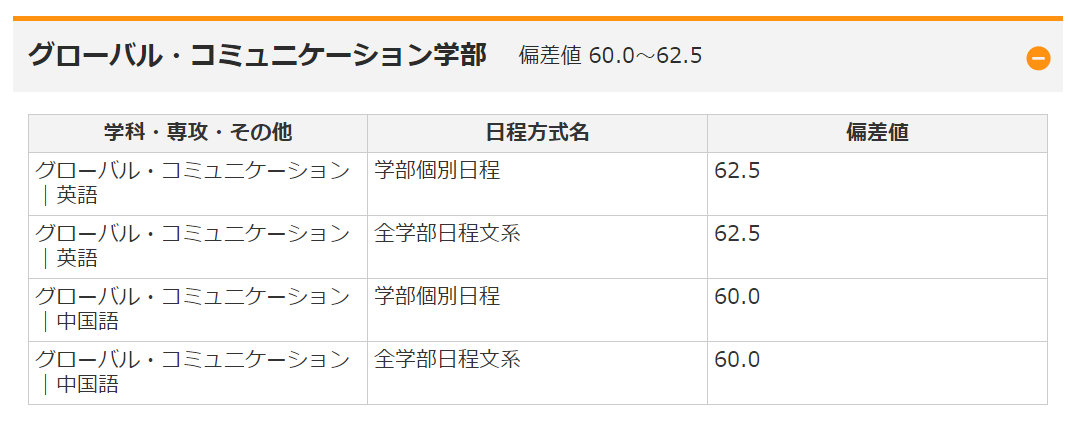The height and width of the screenshot is (431, 1068).
Task: Click the グローバル・コミュニケーション学部 heading title
Action: pos(257,55)
